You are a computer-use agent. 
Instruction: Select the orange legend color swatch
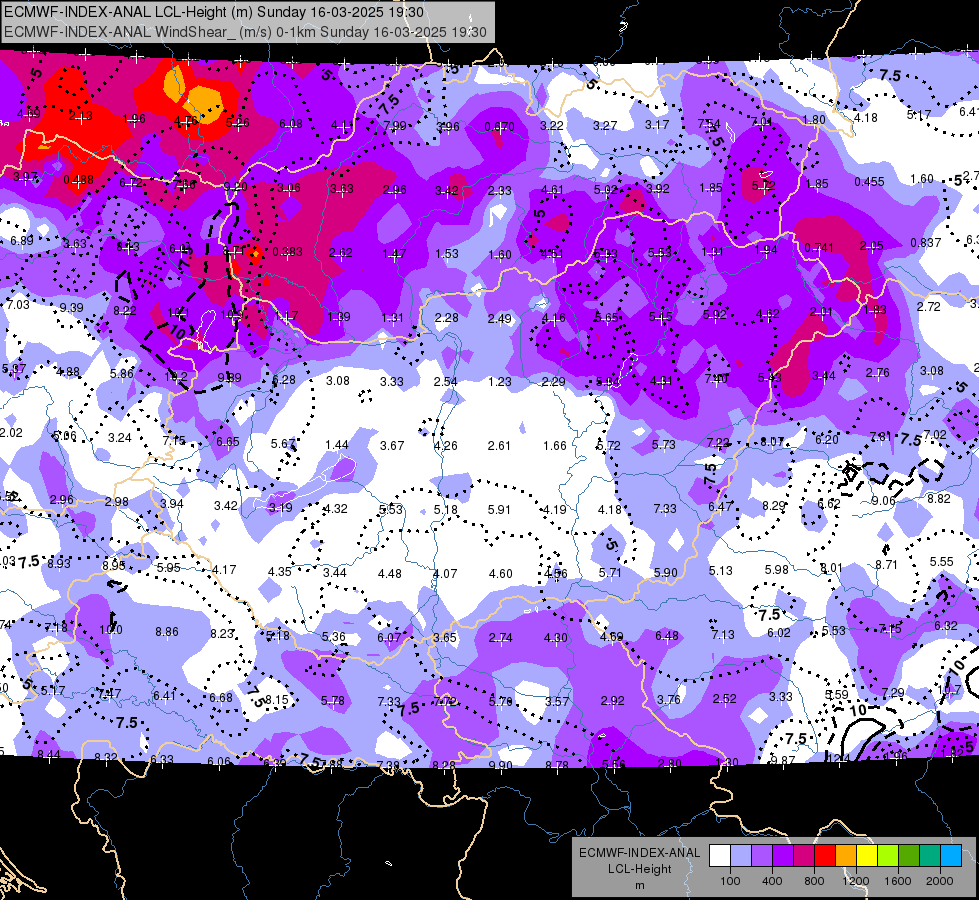[846, 856]
